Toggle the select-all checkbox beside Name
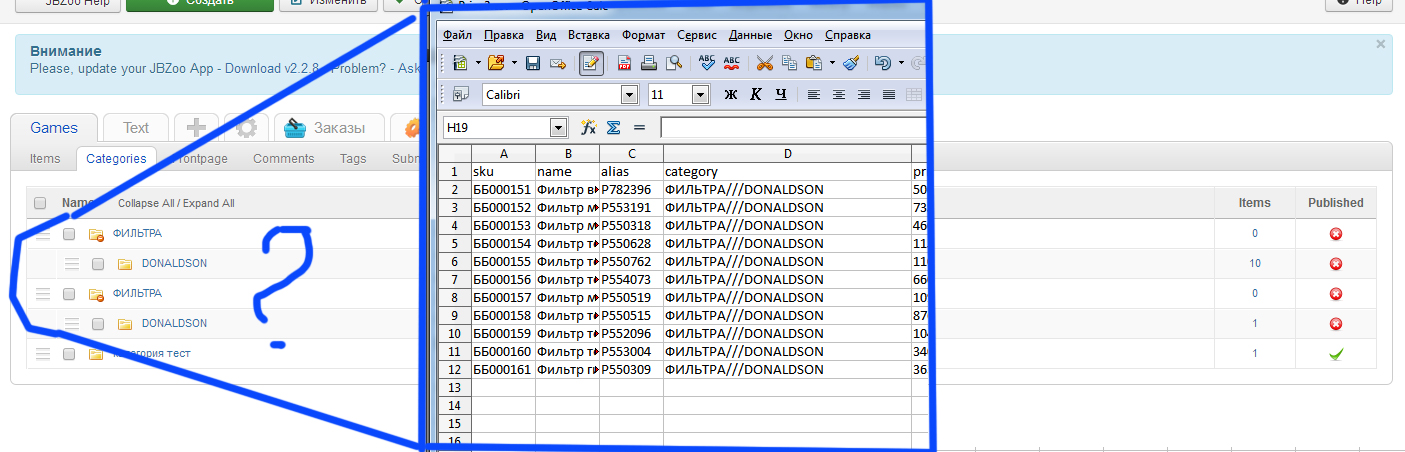1405x452 pixels. [40, 203]
